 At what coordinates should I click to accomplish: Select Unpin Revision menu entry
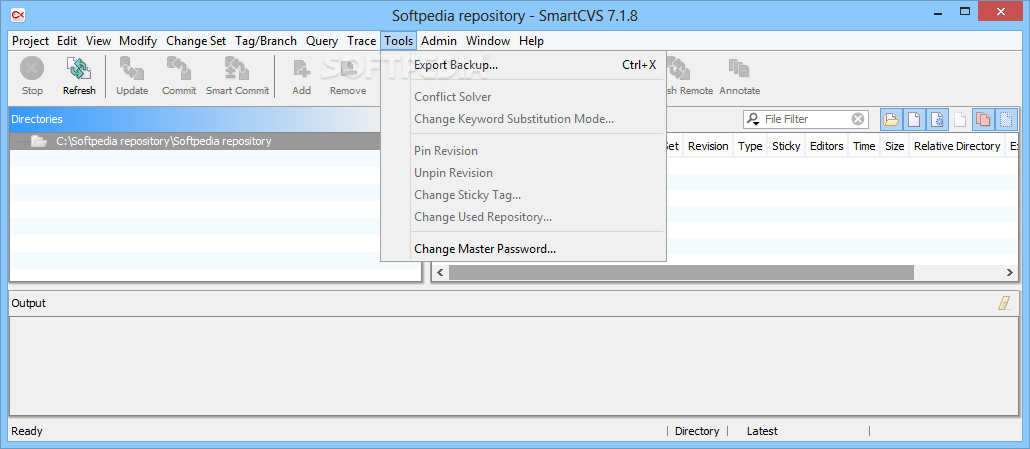tap(524, 173)
